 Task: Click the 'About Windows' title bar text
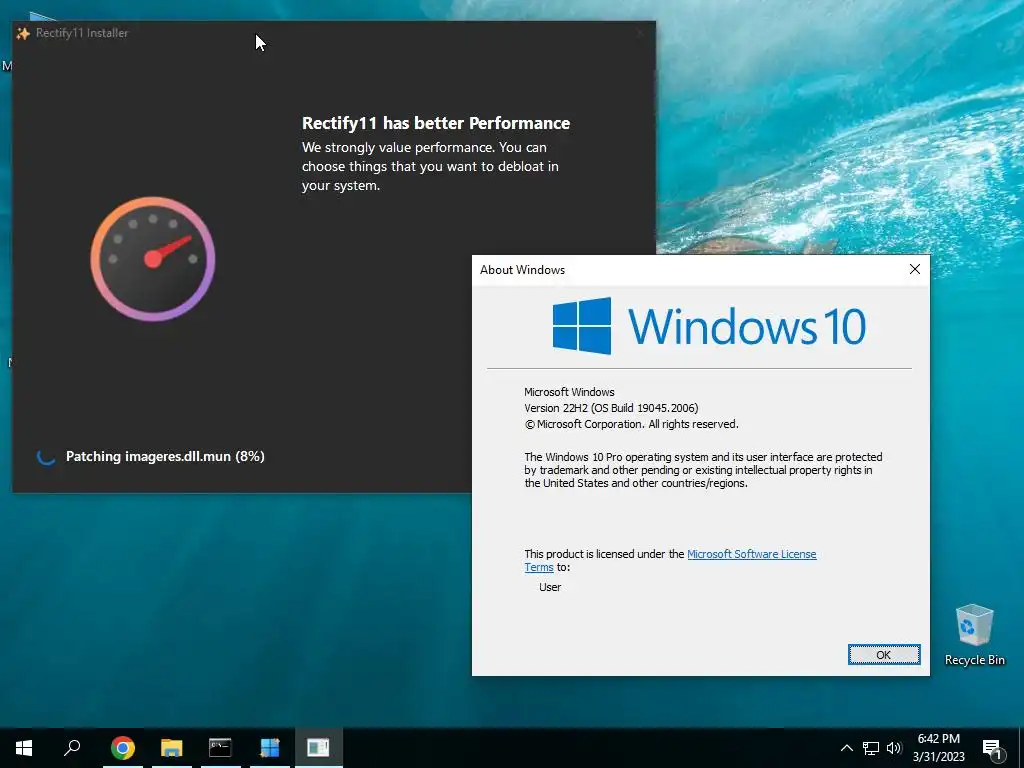tap(522, 270)
